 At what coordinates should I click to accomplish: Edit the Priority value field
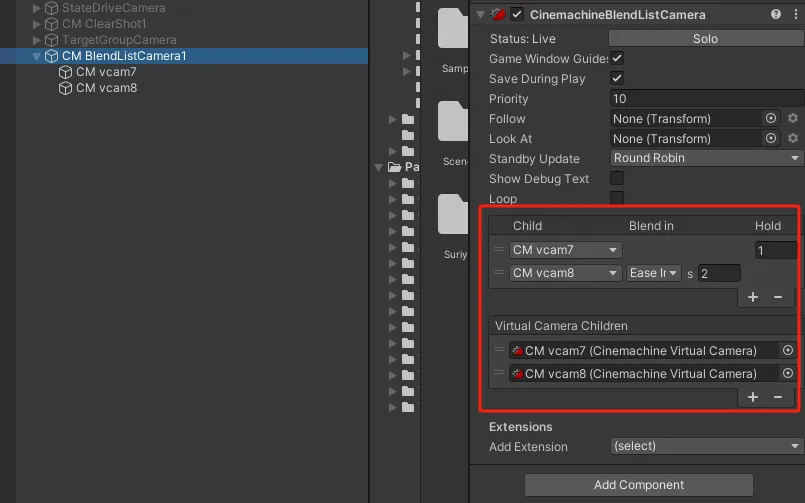point(706,99)
